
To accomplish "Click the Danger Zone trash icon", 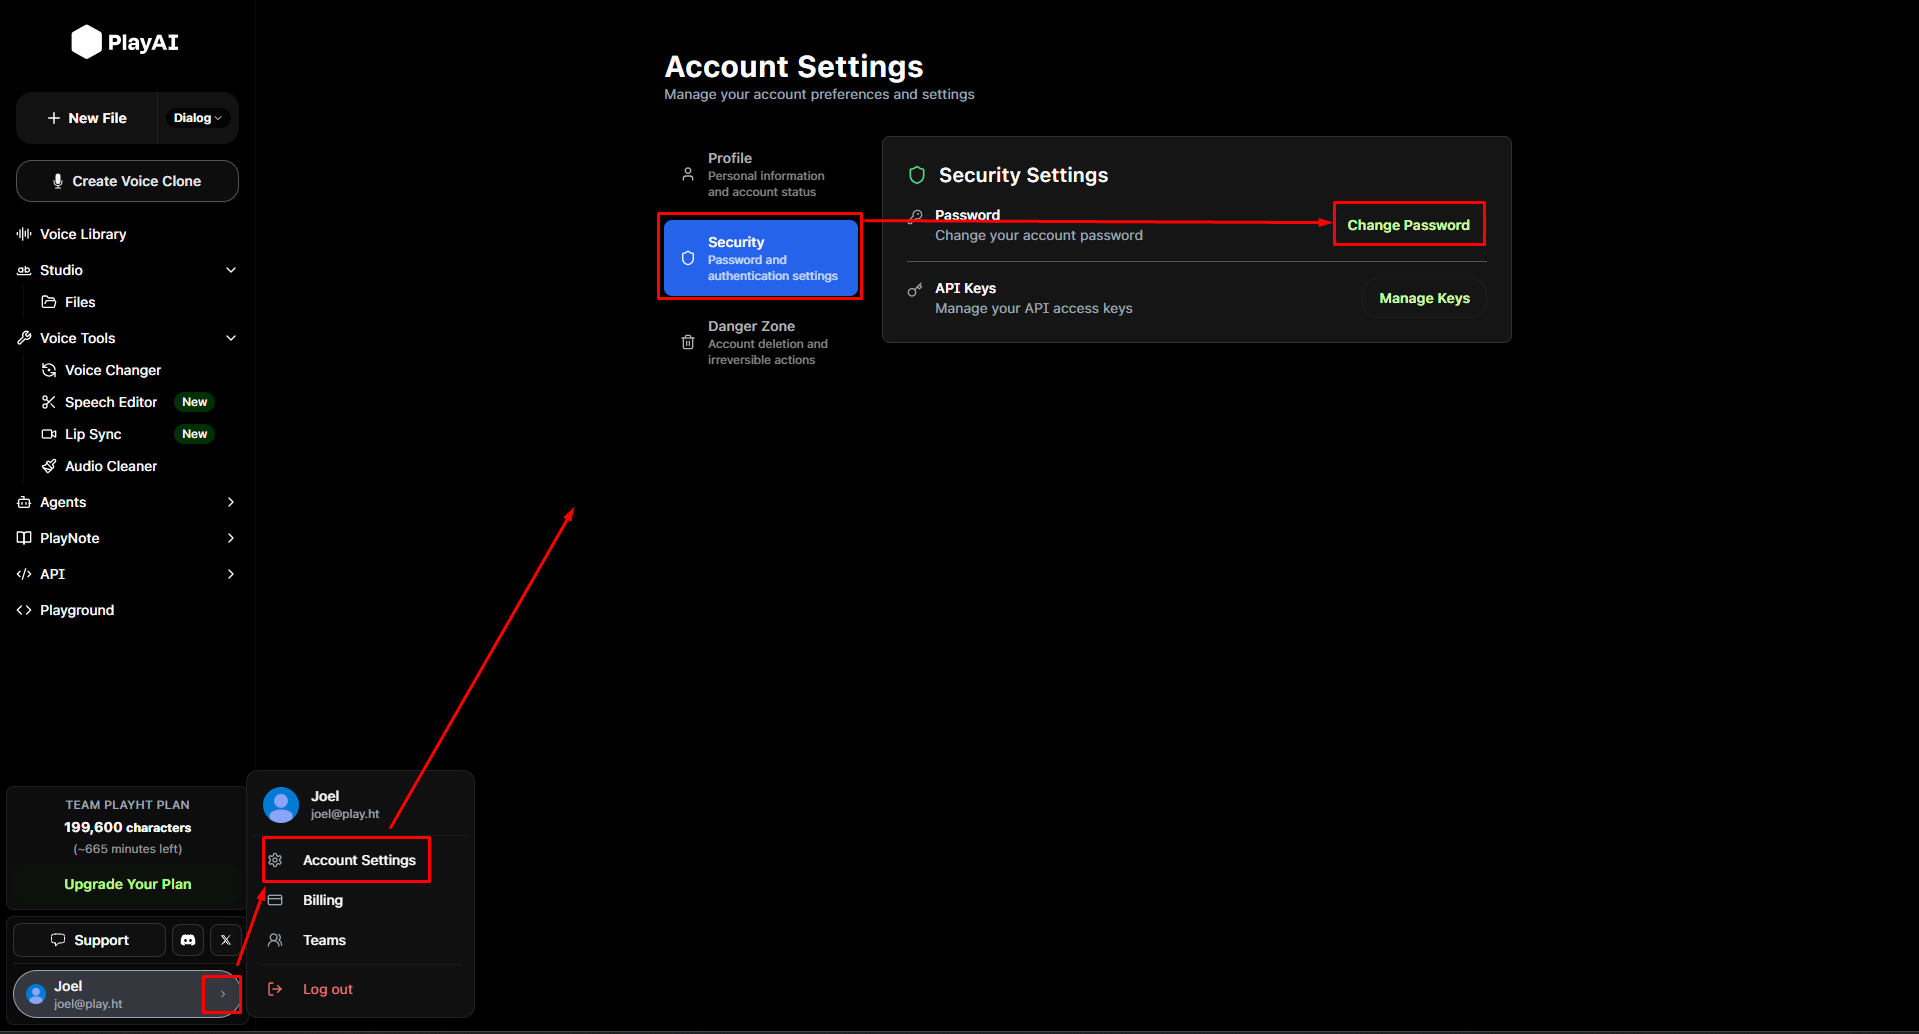I will 688,342.
